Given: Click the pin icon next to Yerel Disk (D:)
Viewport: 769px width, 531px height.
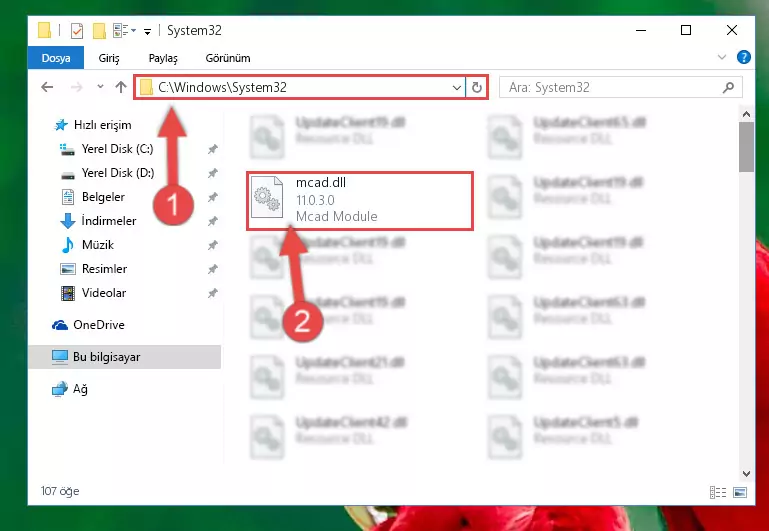Looking at the screenshot, I should point(212,173).
